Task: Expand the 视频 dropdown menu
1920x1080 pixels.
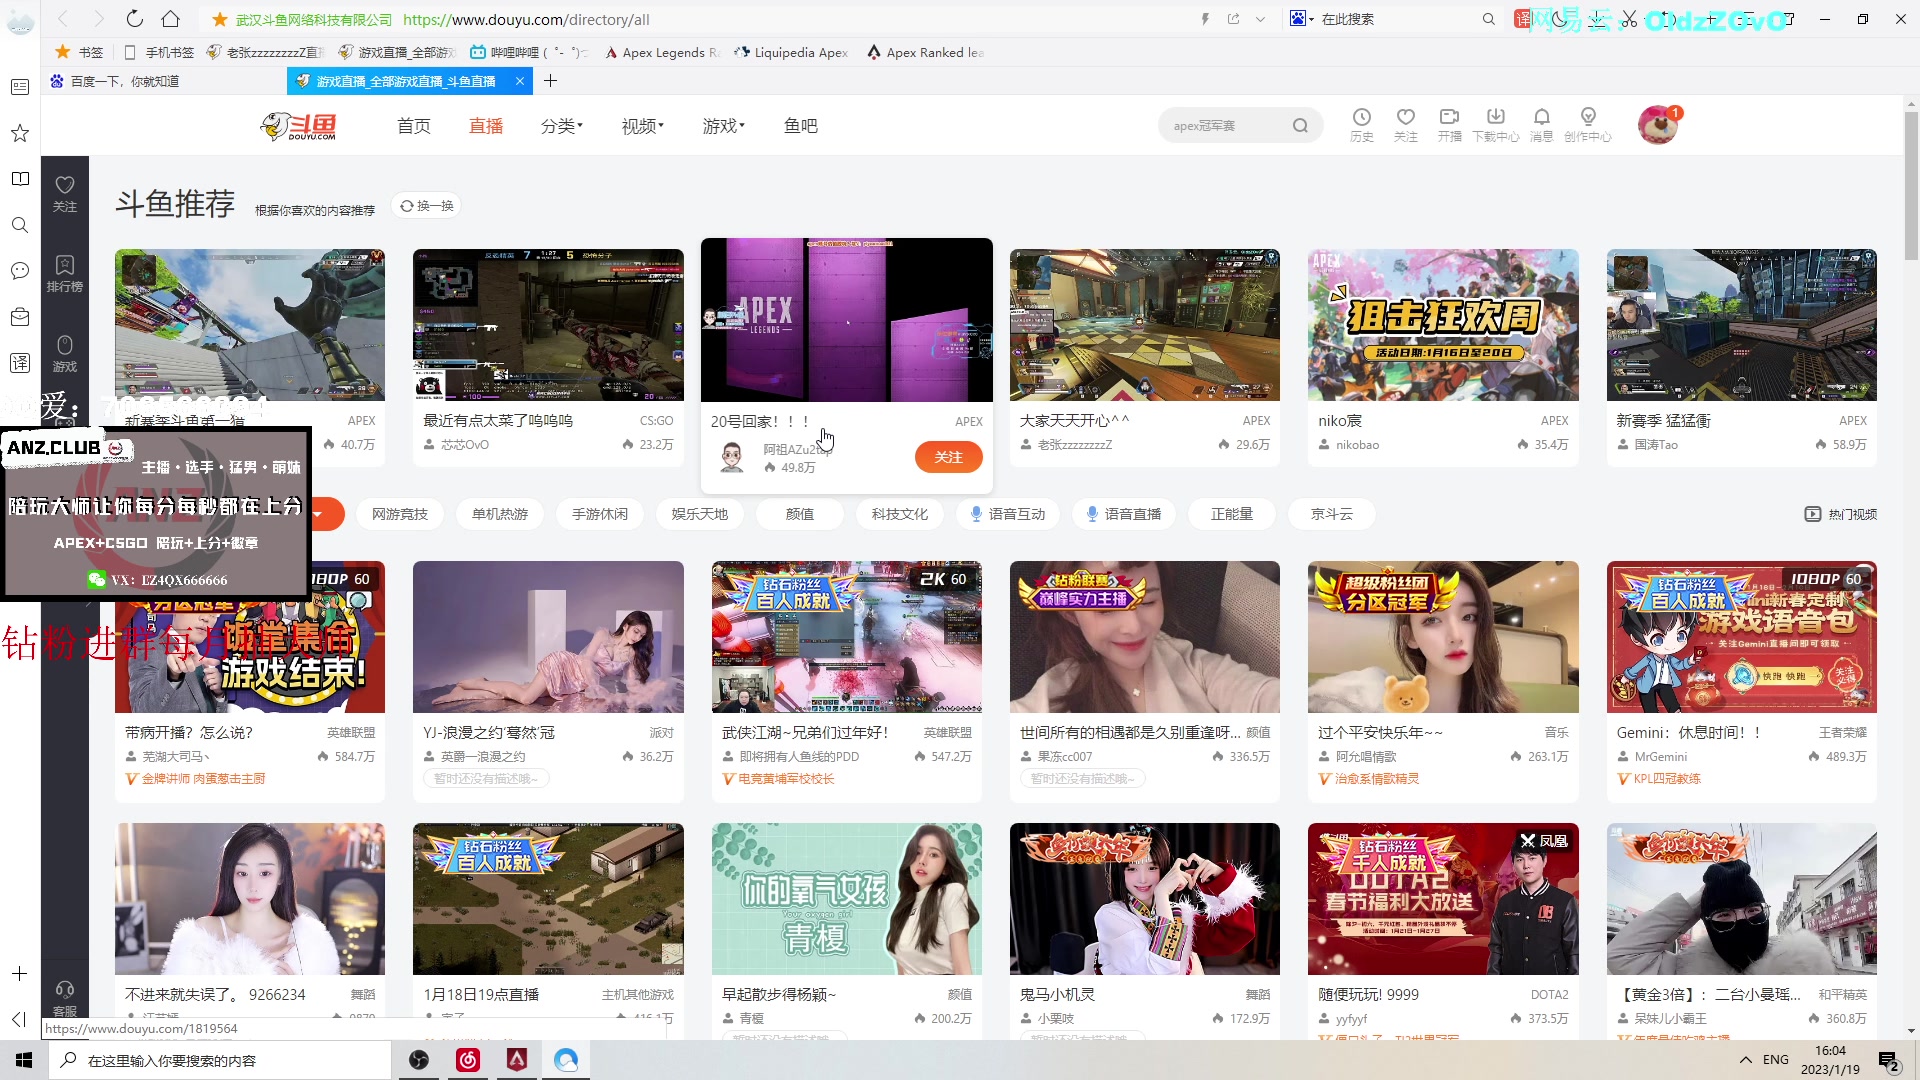Action: point(643,126)
